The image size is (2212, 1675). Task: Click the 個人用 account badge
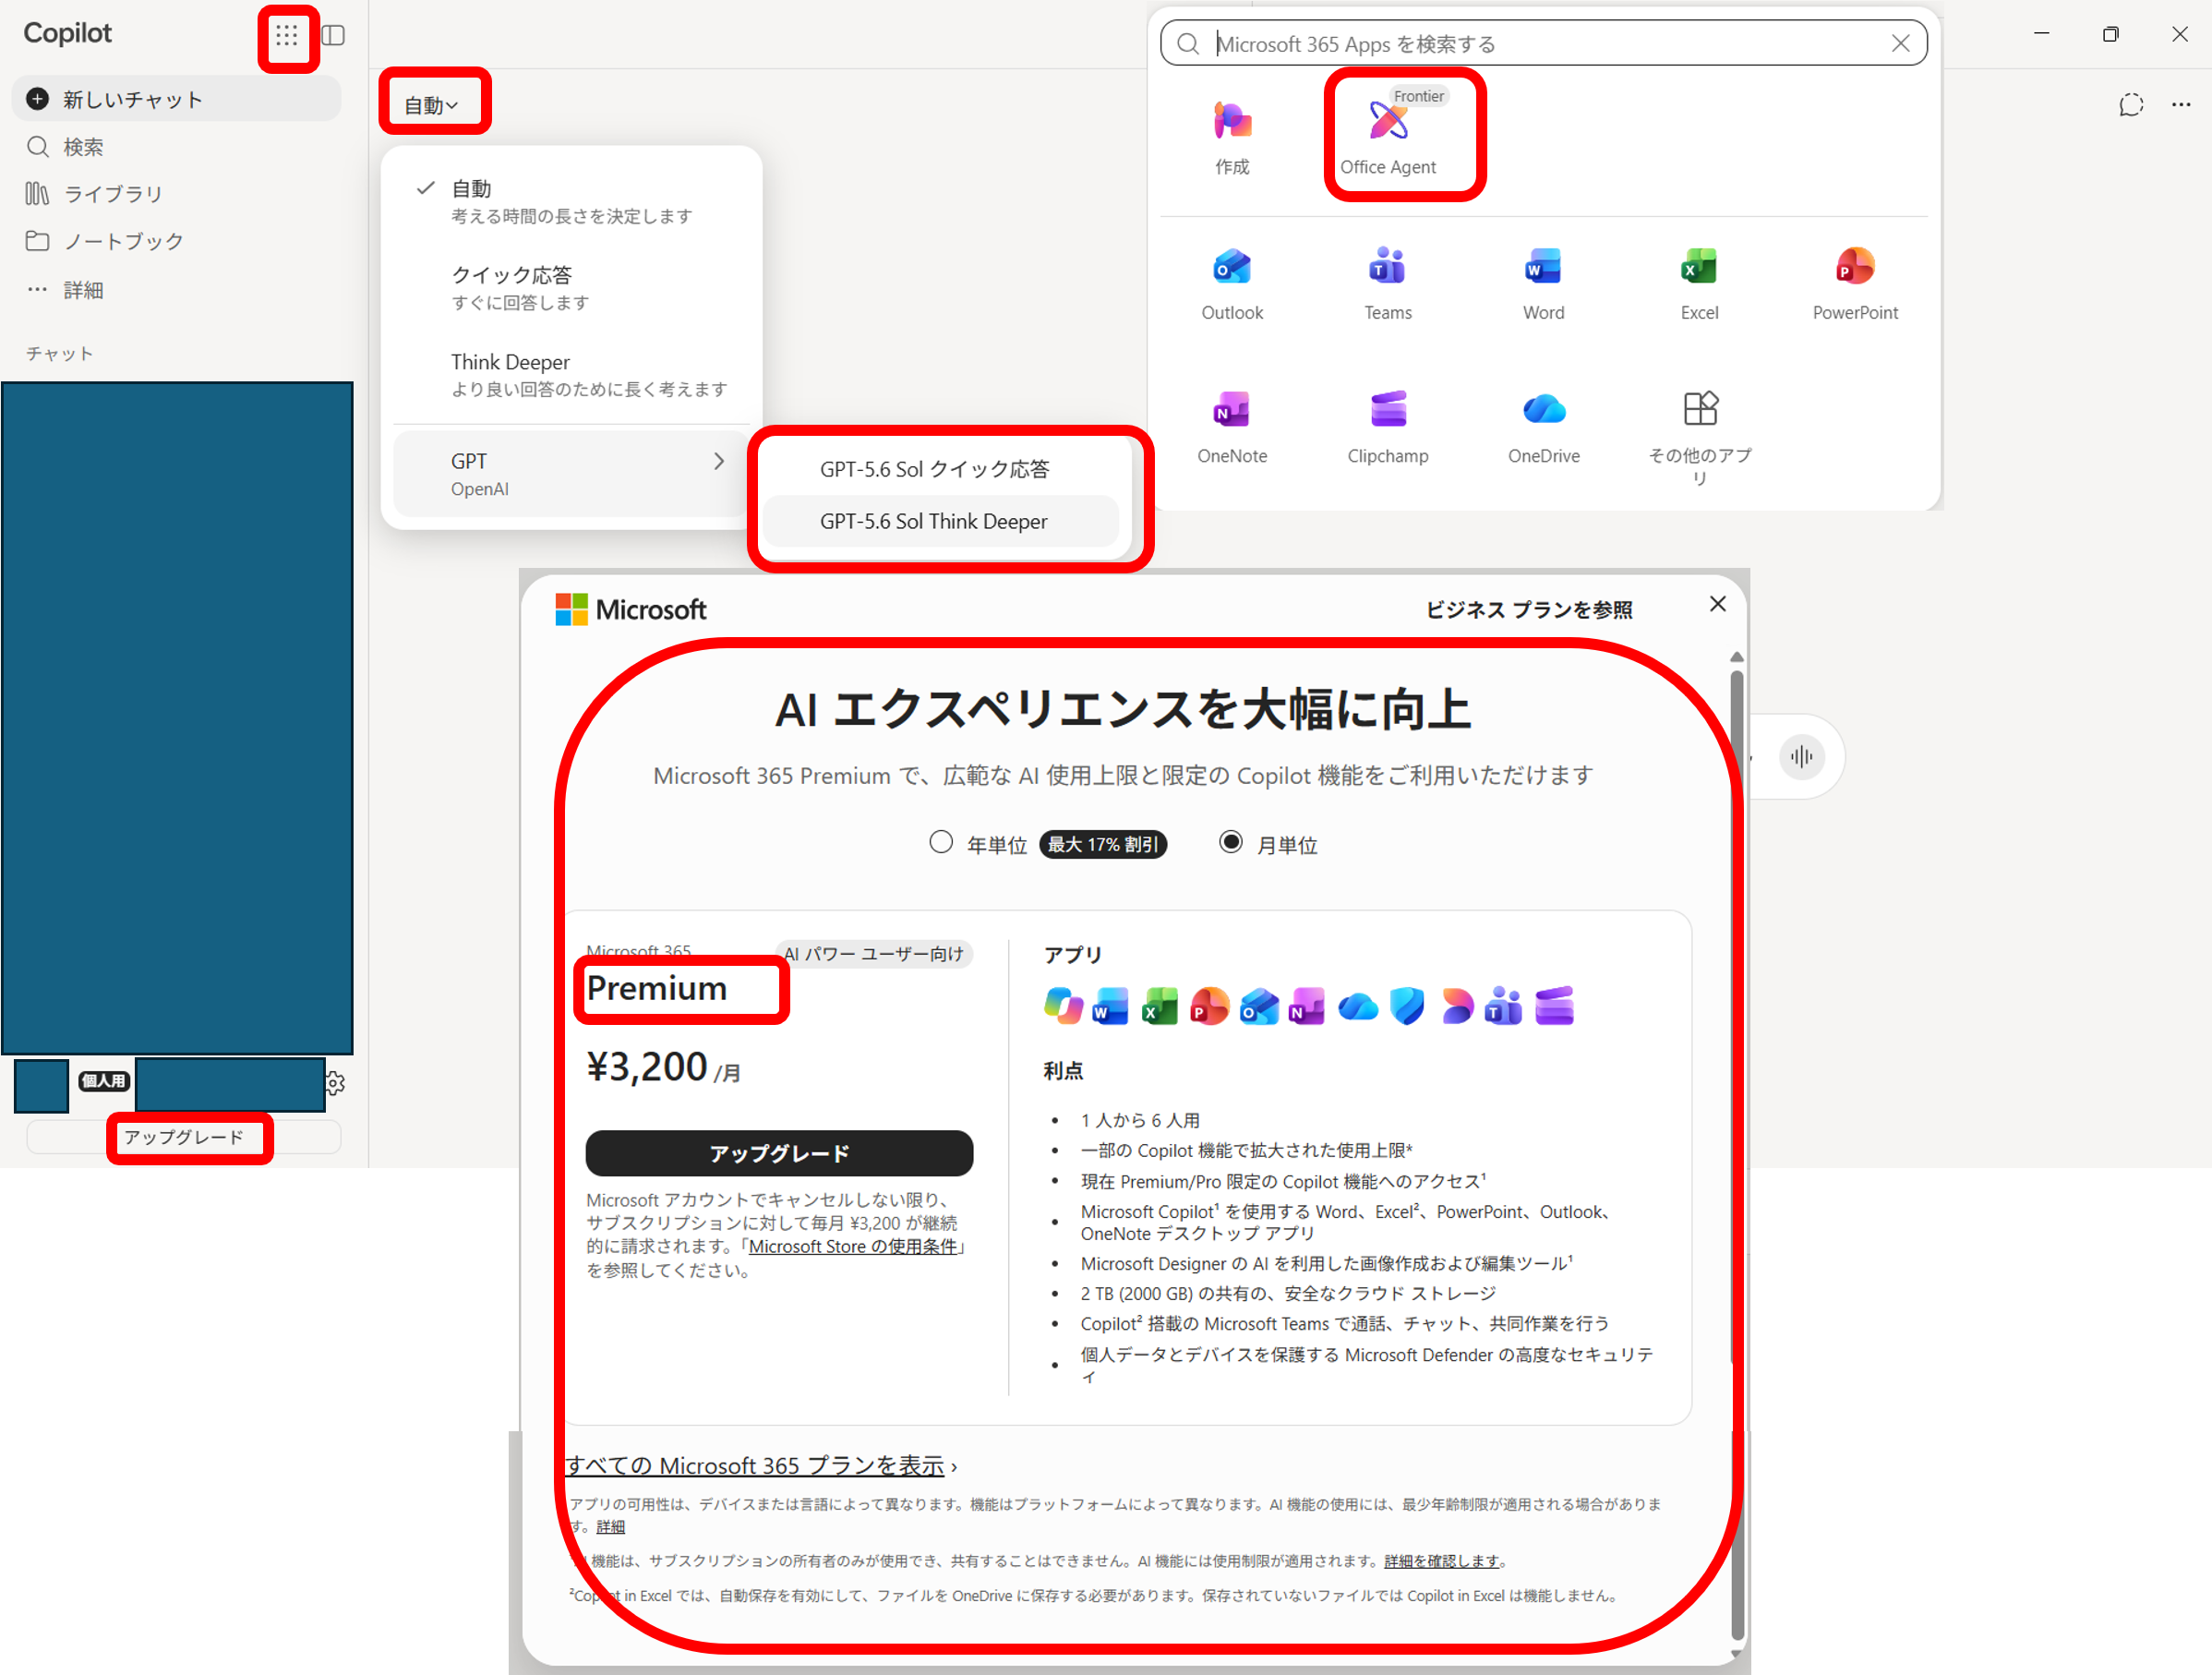tap(104, 1081)
